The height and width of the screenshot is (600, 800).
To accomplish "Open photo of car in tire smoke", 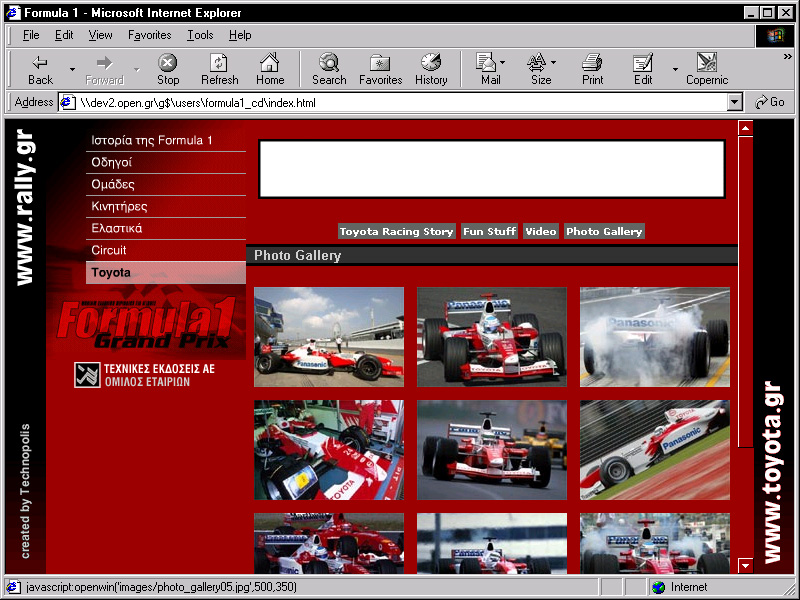I will point(655,337).
